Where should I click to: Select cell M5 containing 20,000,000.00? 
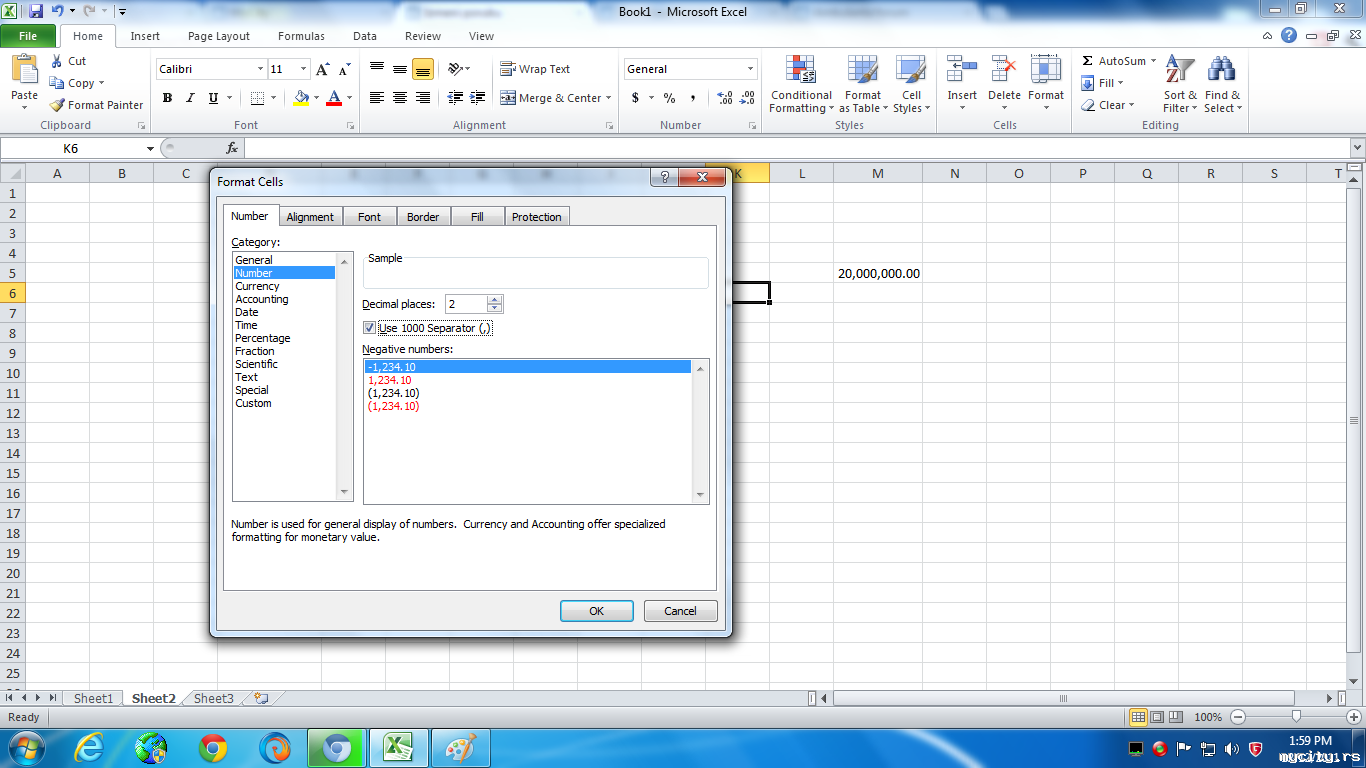coord(878,273)
